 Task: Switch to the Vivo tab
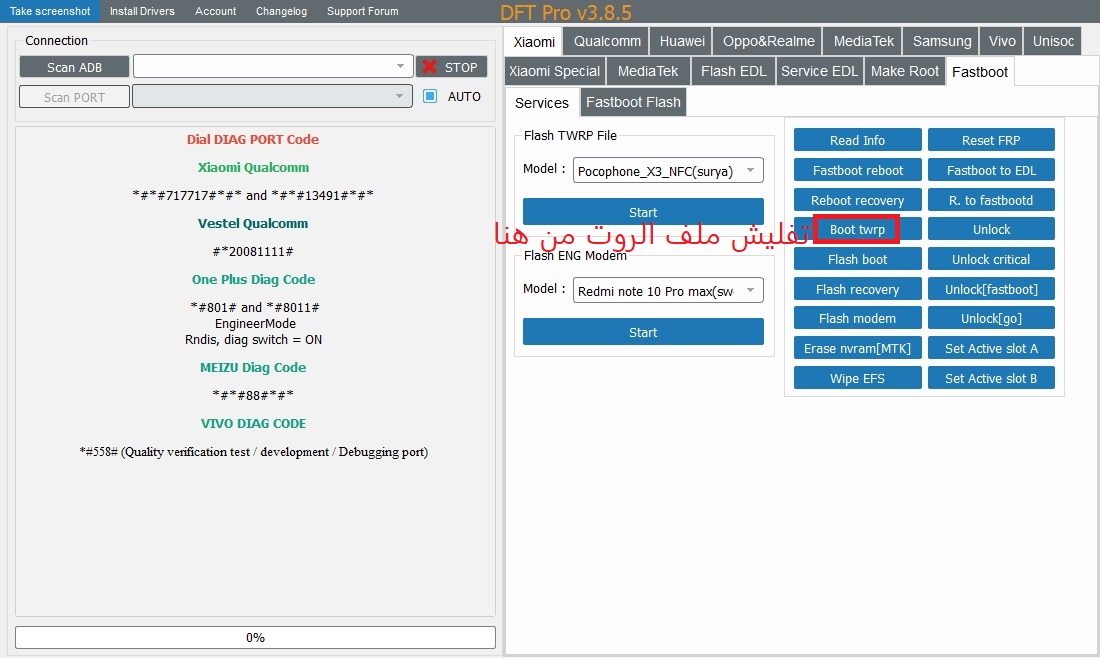(1002, 41)
